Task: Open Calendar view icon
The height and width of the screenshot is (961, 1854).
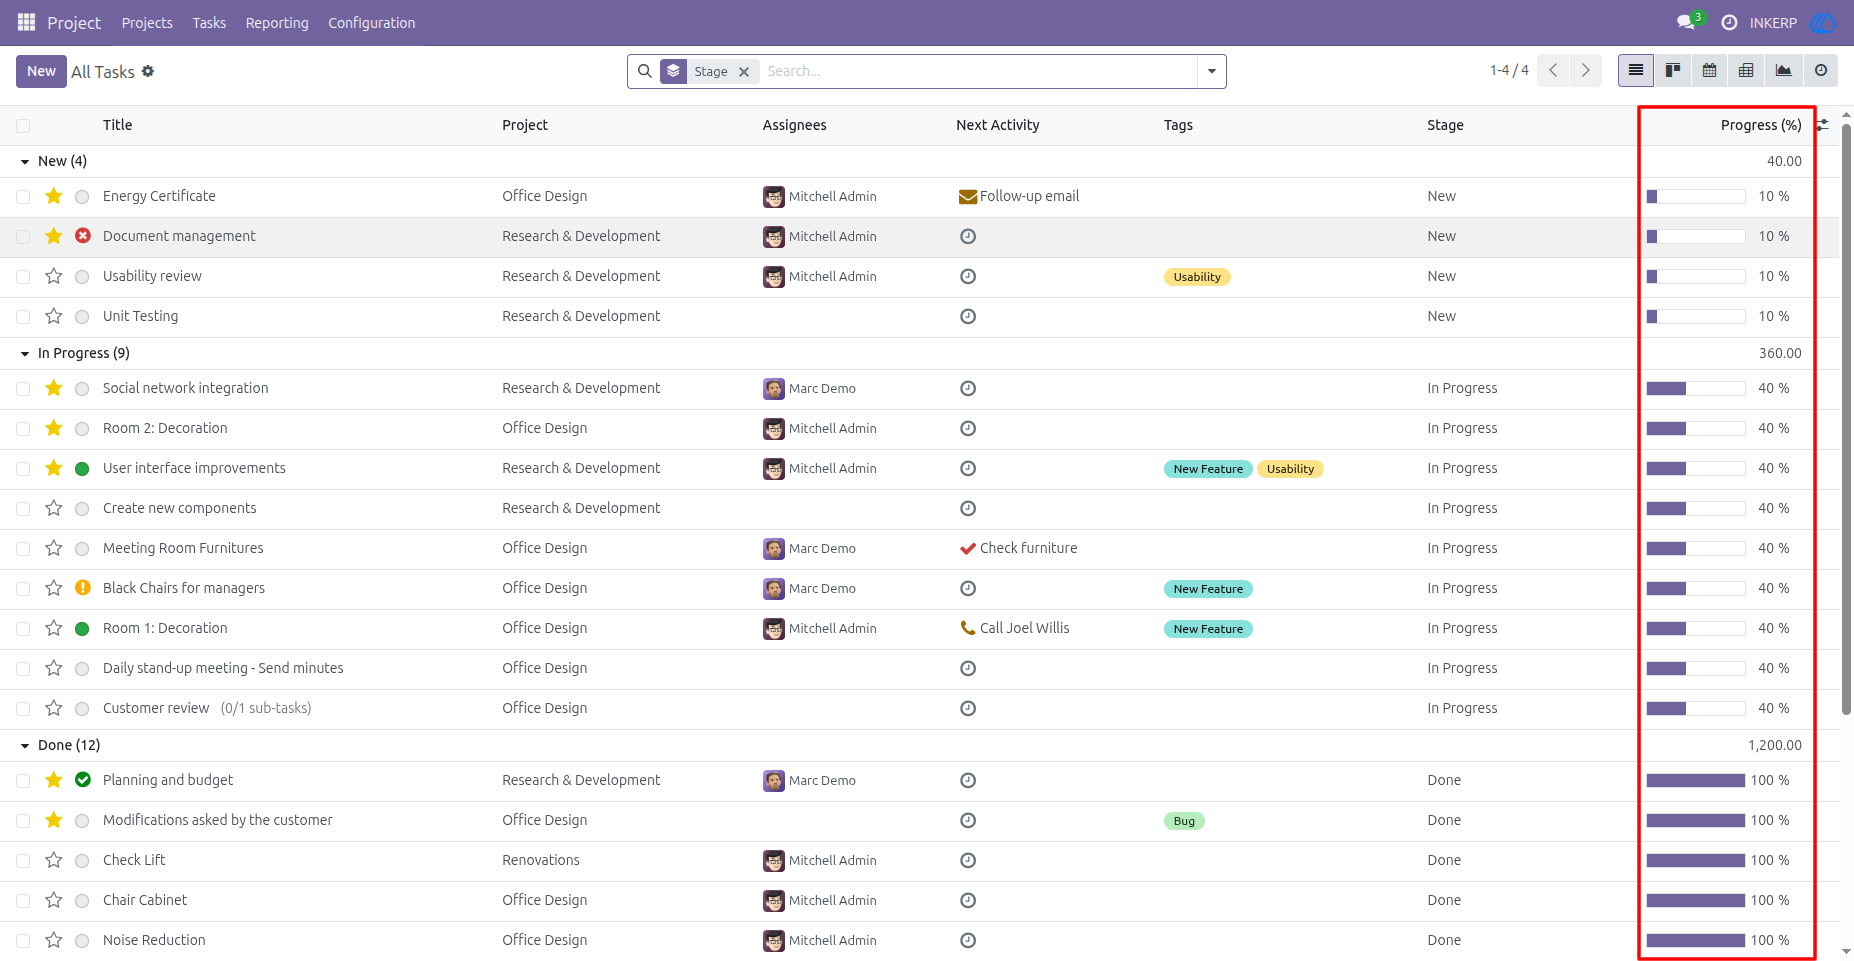Action: coord(1710,71)
